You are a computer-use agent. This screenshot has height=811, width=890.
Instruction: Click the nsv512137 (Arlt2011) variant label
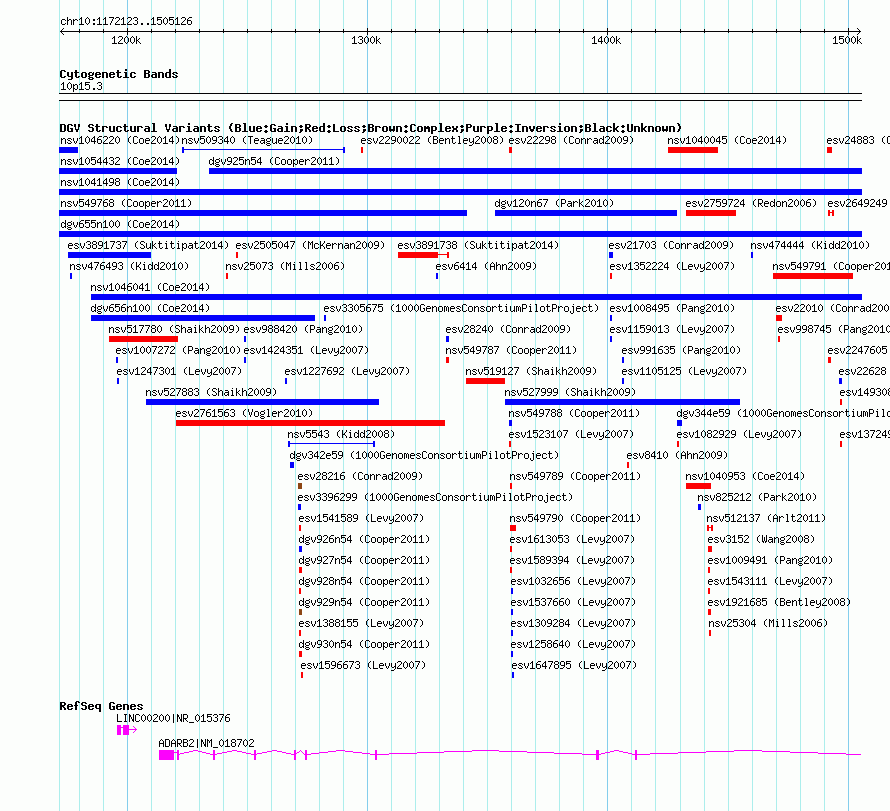tap(766, 518)
